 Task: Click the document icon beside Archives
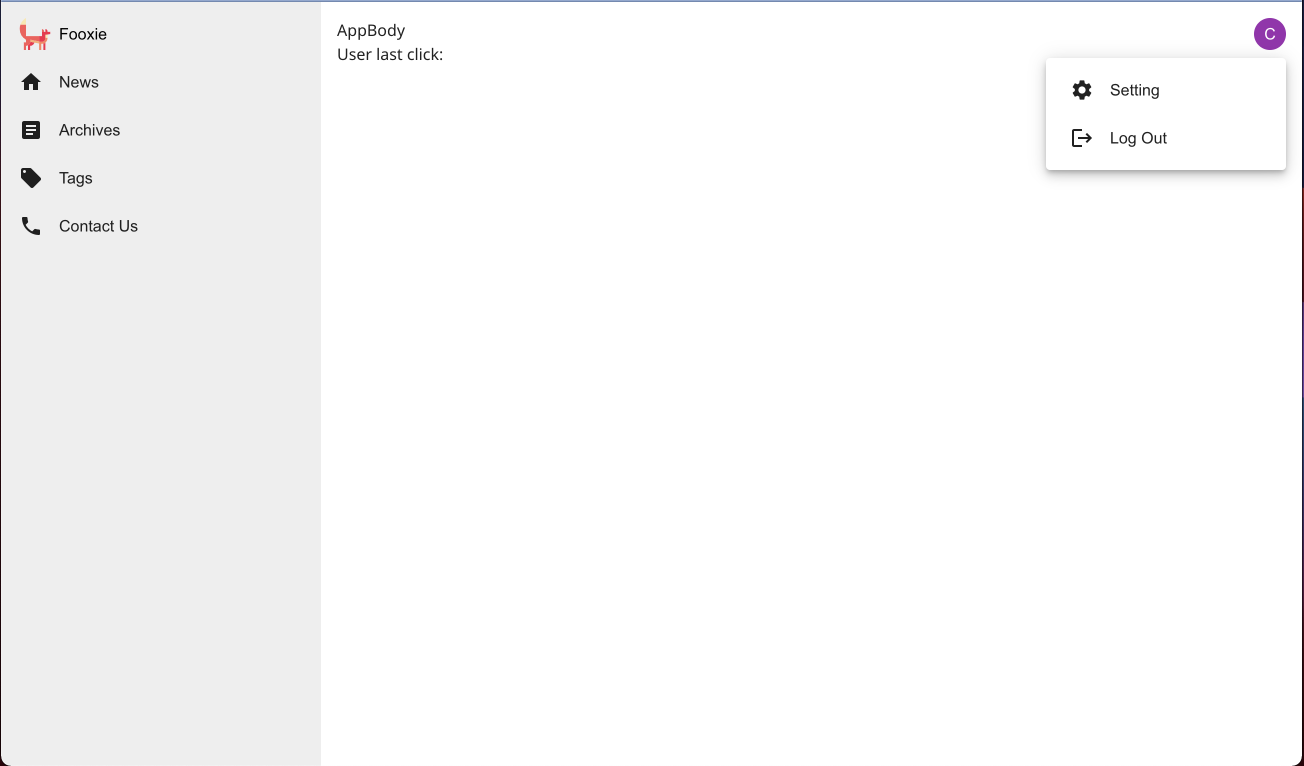[31, 130]
